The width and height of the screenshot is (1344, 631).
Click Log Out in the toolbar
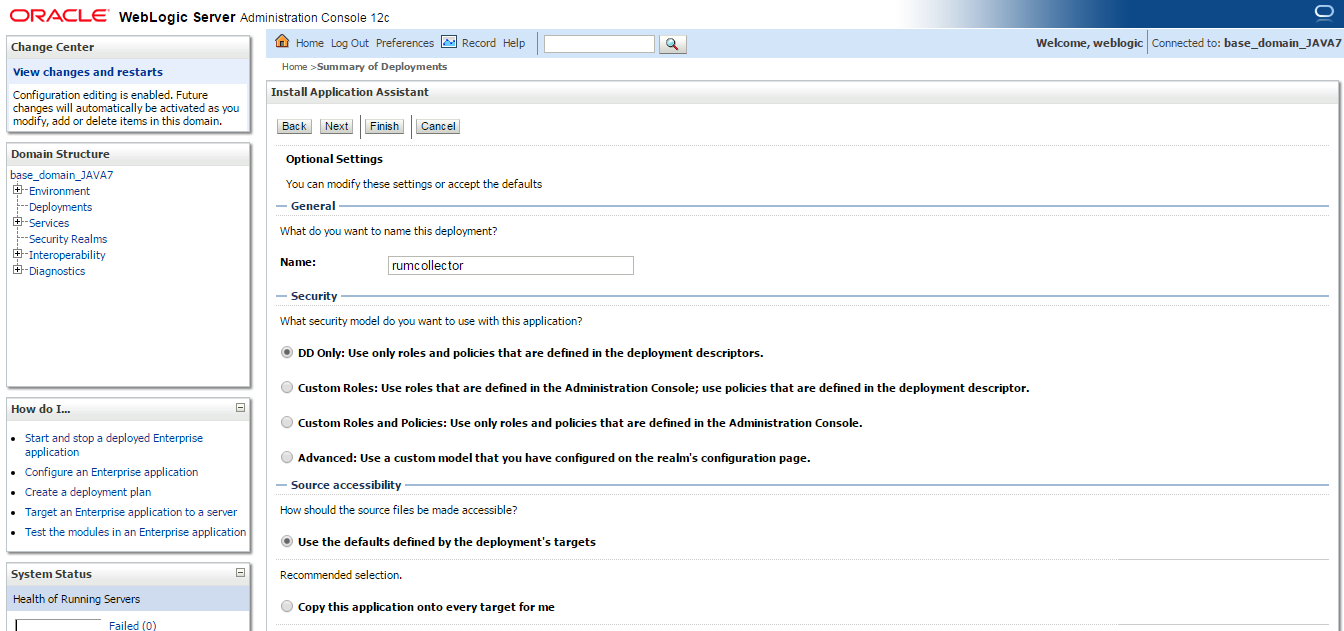tap(350, 43)
